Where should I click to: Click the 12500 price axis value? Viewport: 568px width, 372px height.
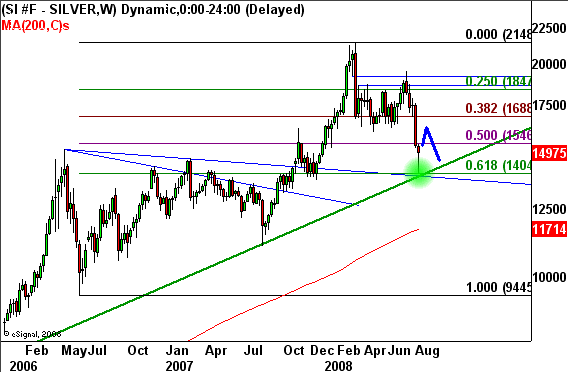pos(549,209)
